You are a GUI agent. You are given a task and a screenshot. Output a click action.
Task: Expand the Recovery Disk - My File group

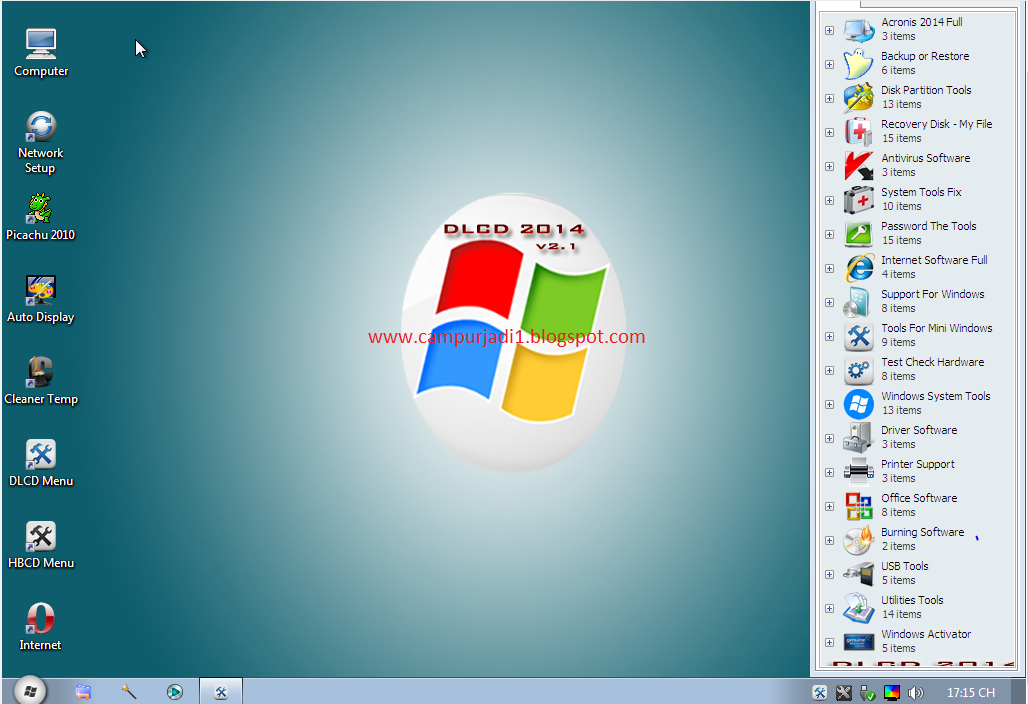[829, 132]
